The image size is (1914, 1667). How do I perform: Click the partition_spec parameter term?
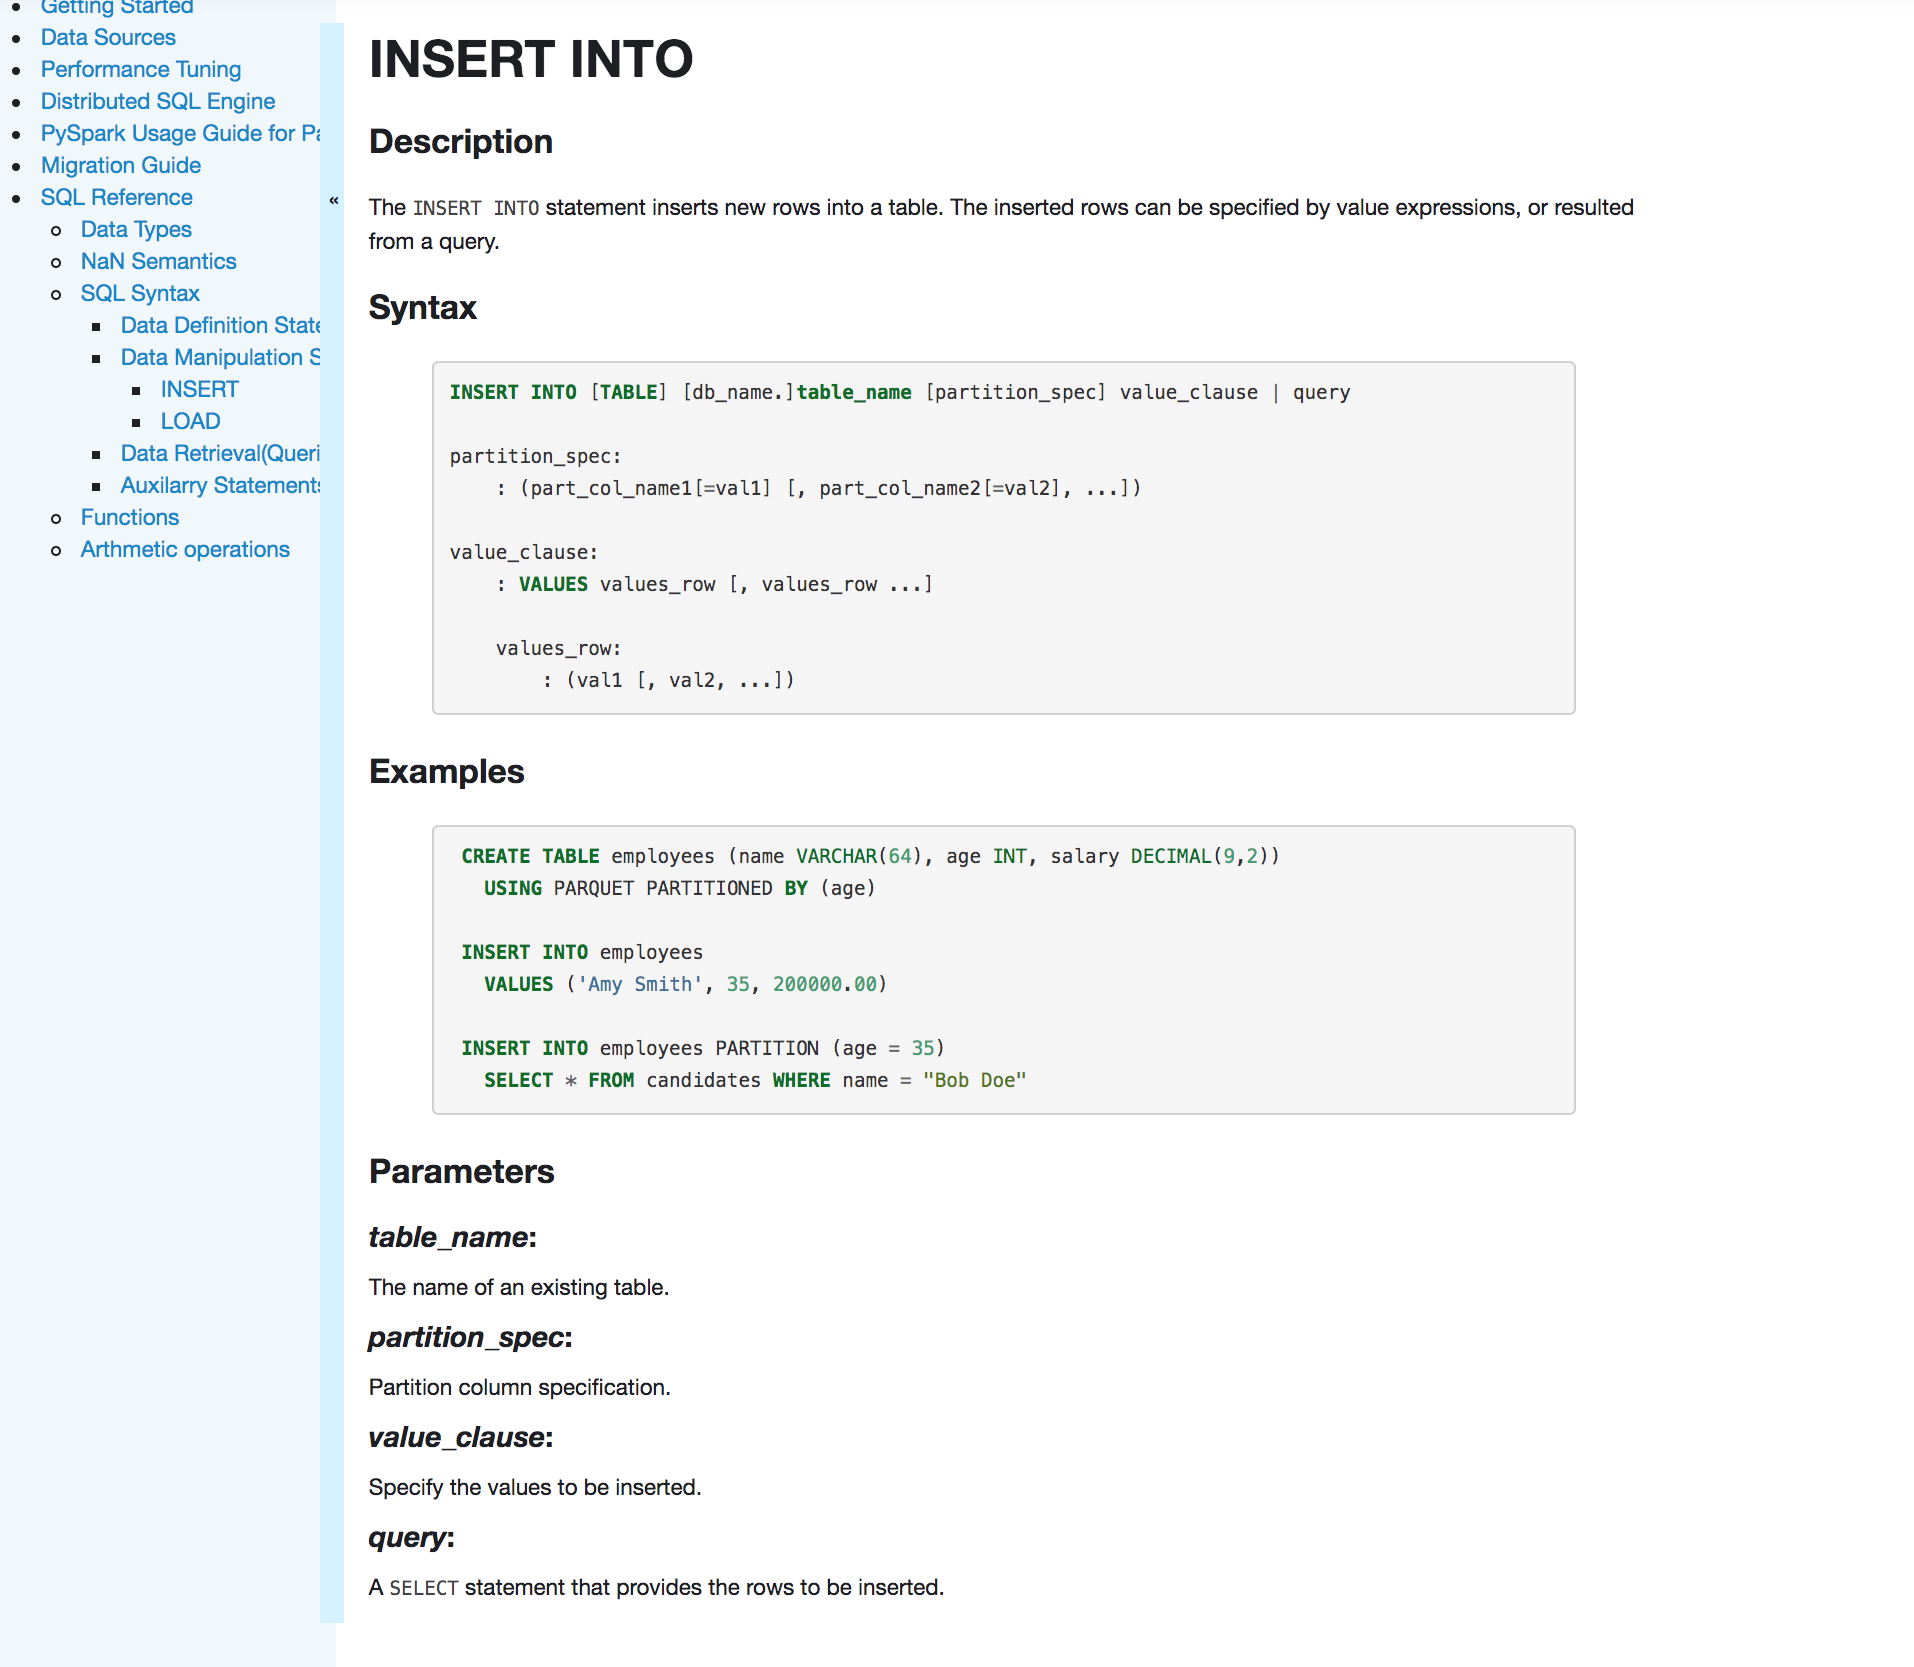pos(471,1337)
